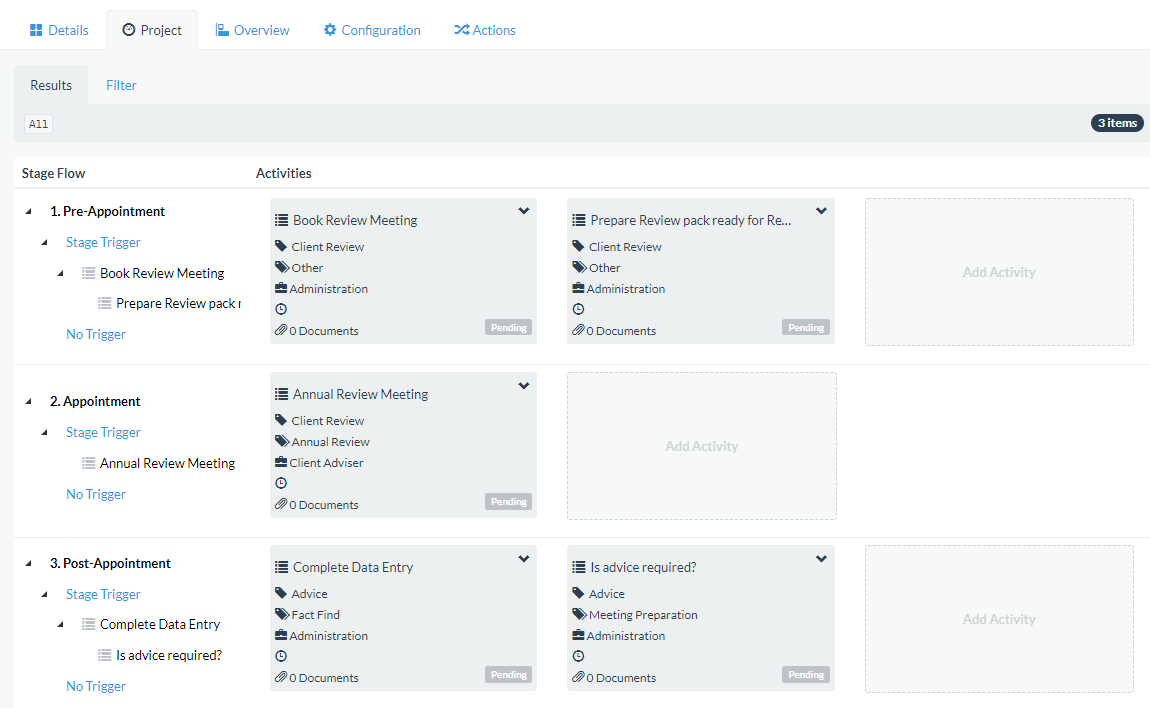The height and width of the screenshot is (708, 1150).
Task: Open dropdown chevron on Annual Review Meeting card
Action: (x=523, y=386)
